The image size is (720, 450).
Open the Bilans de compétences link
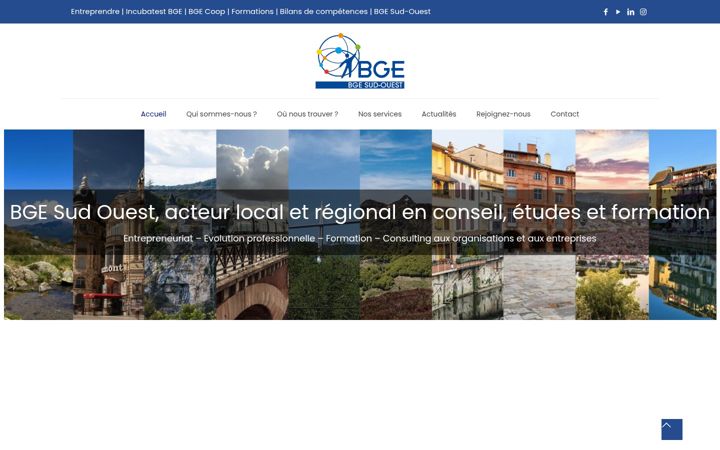(x=324, y=11)
